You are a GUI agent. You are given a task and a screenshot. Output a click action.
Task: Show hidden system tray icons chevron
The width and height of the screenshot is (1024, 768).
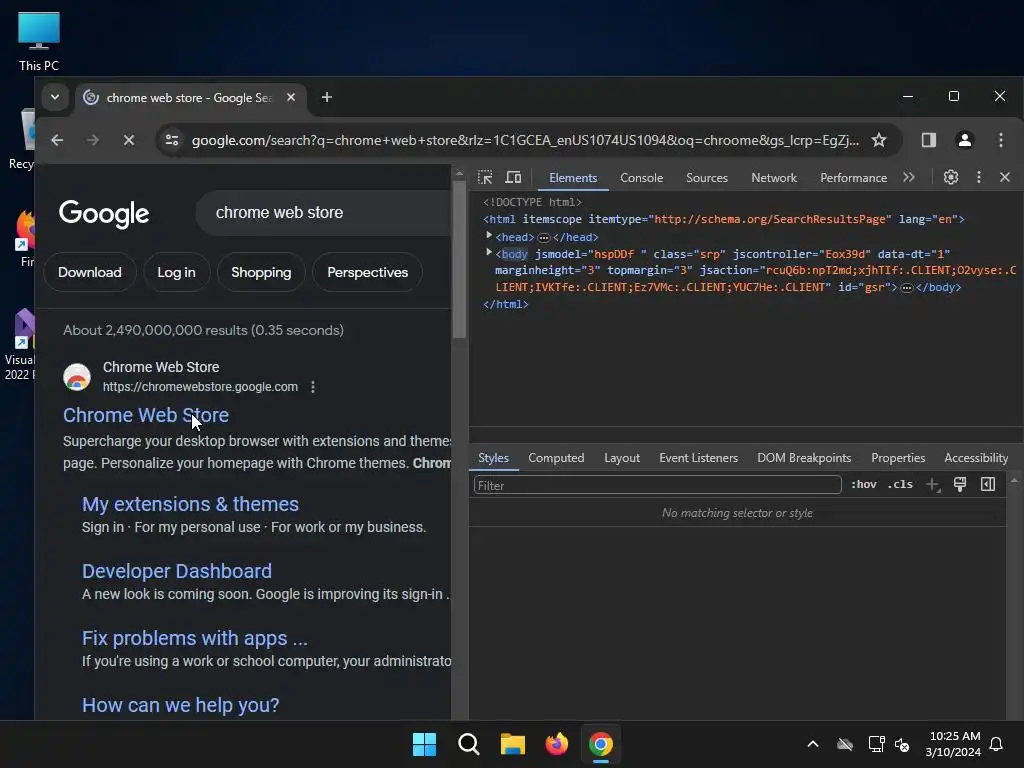tap(813, 744)
